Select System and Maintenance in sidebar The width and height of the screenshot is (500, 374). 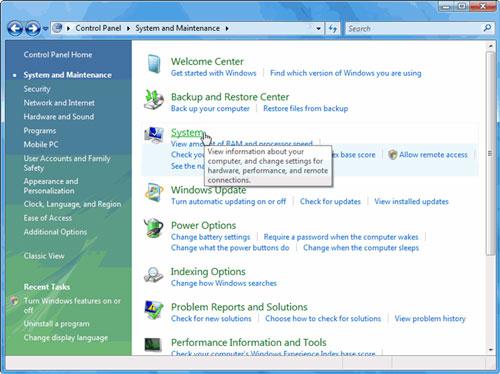(x=67, y=75)
